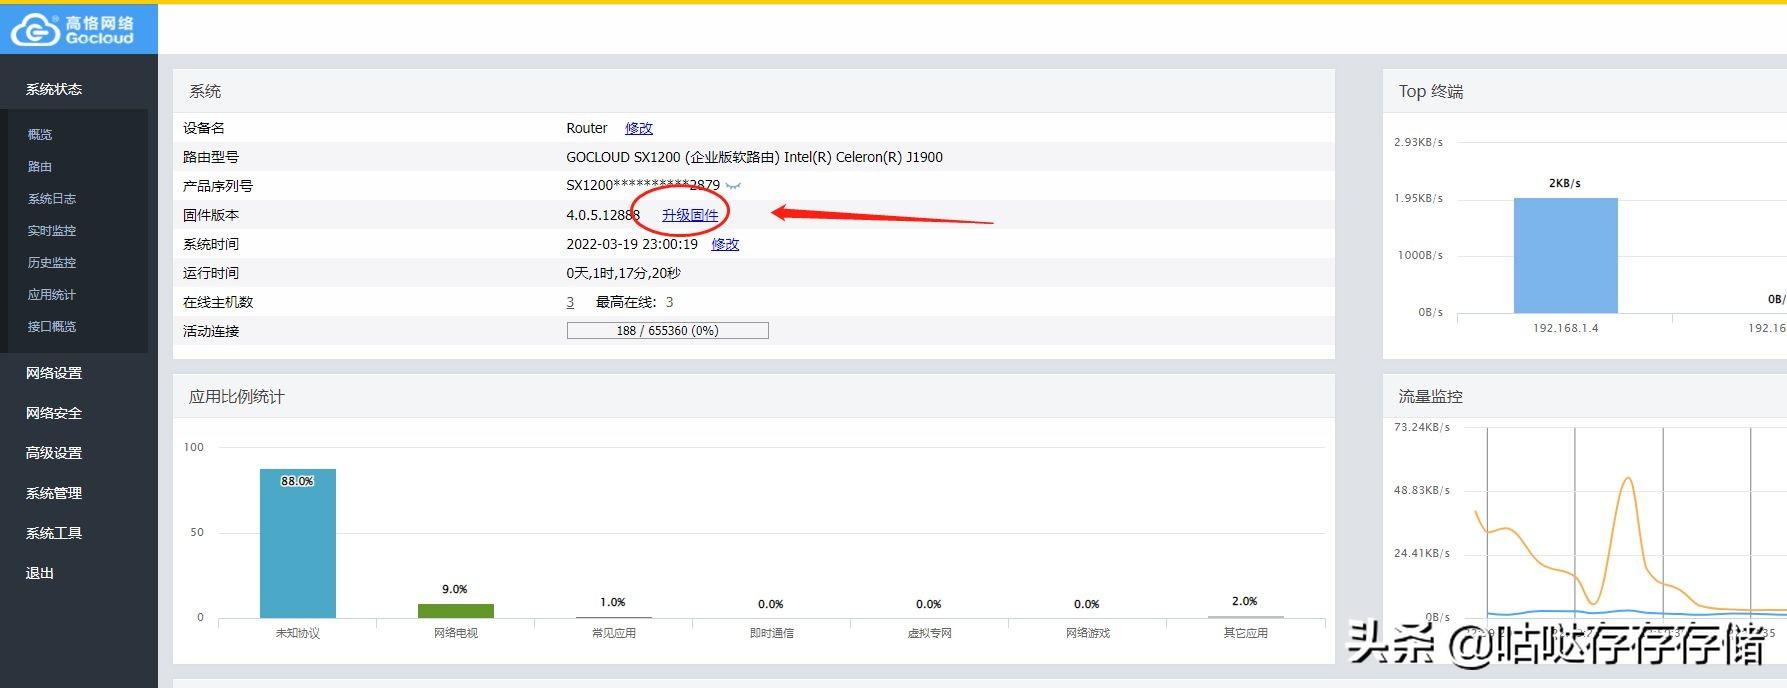Select 接口概览 in the sidebar
This screenshot has width=1787, height=688.
click(x=52, y=326)
